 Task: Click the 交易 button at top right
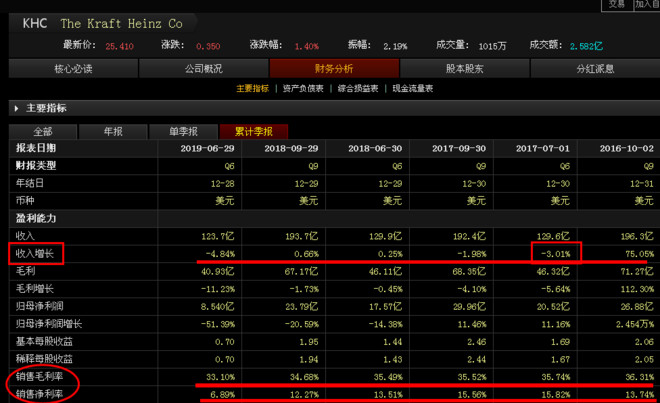617,5
